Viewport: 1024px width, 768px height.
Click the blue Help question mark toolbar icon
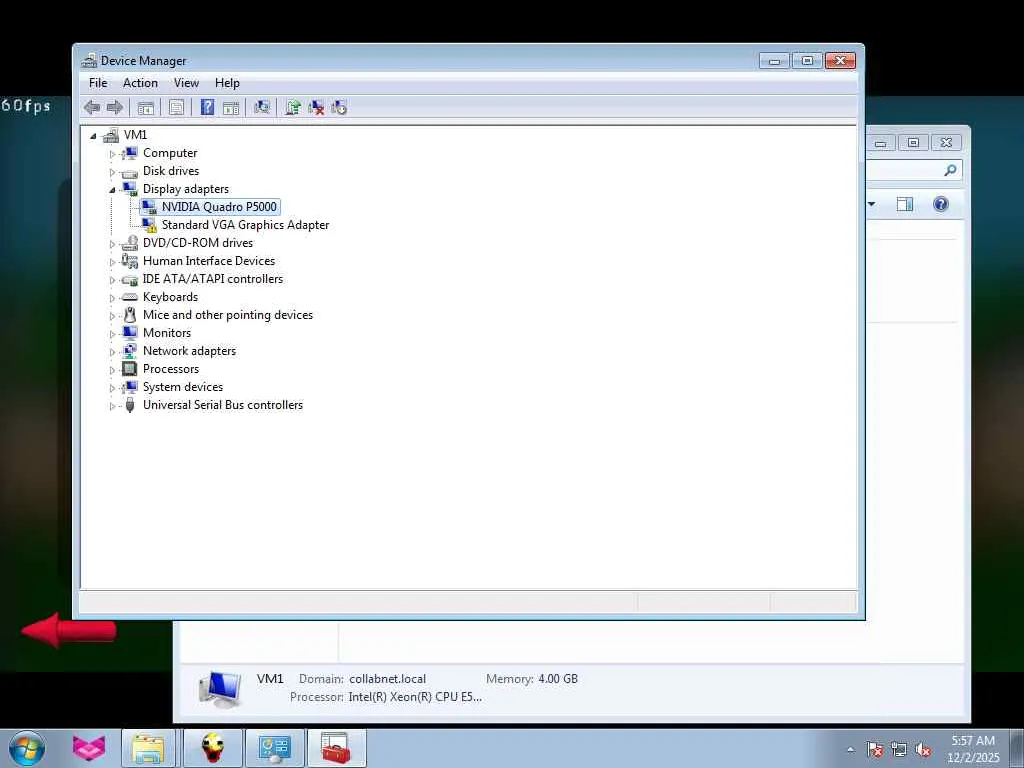click(207, 107)
